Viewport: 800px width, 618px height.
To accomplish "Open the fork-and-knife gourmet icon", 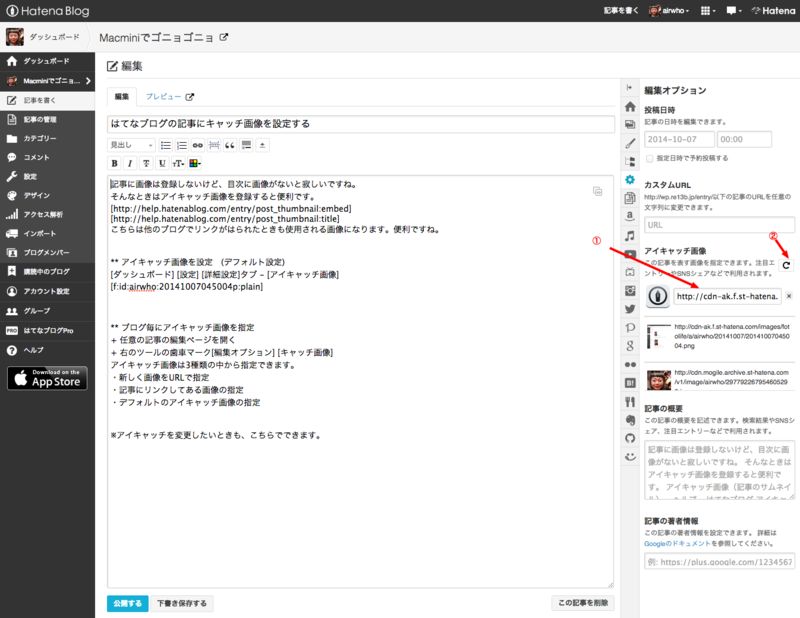I will click(630, 402).
